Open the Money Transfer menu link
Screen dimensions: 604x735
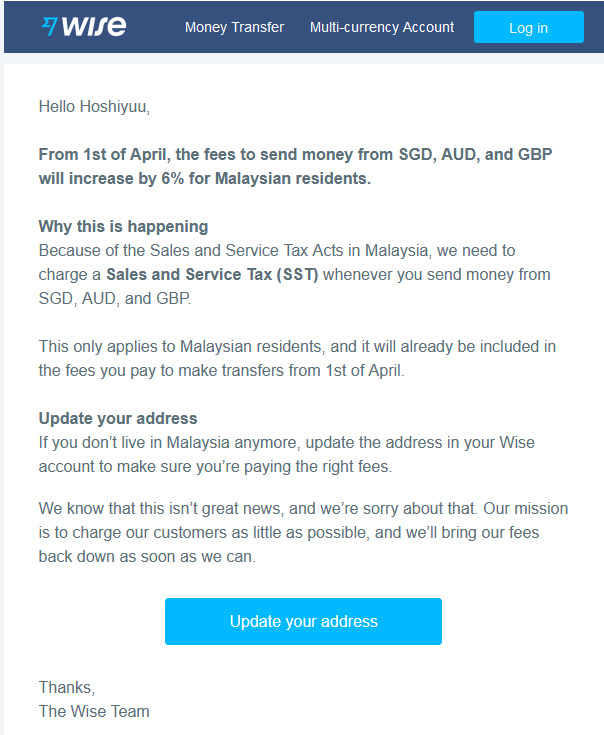tap(234, 27)
